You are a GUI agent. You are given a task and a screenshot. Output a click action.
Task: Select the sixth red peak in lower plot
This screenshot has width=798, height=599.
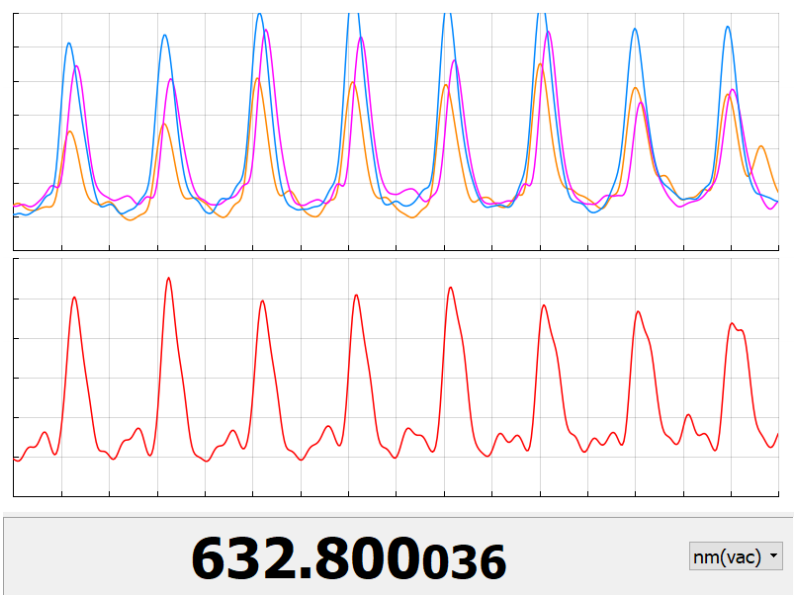tap(544, 306)
